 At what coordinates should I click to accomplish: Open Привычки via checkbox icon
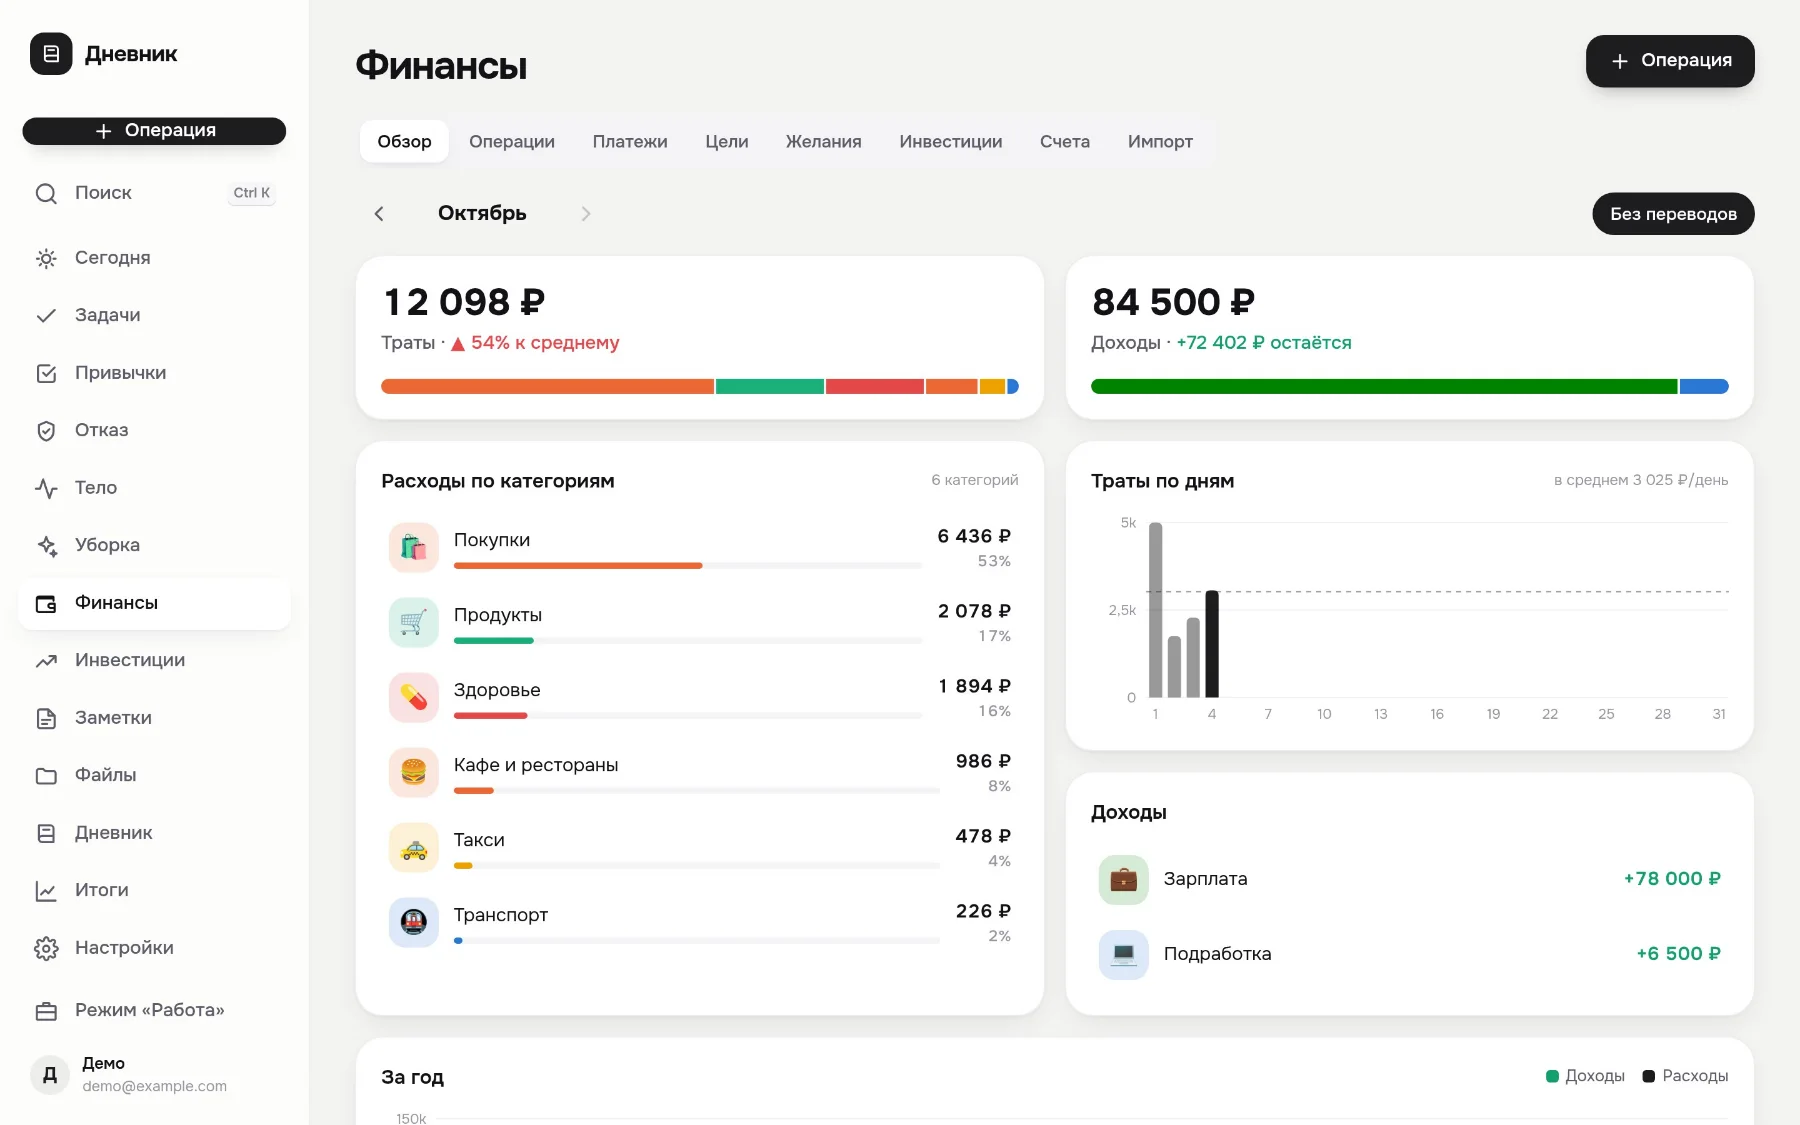pos(46,373)
